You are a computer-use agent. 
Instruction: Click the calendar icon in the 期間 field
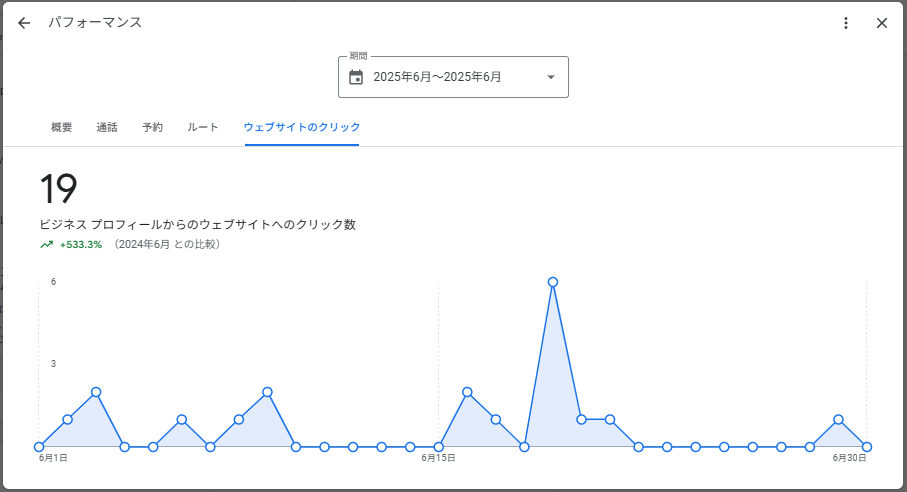[356, 77]
